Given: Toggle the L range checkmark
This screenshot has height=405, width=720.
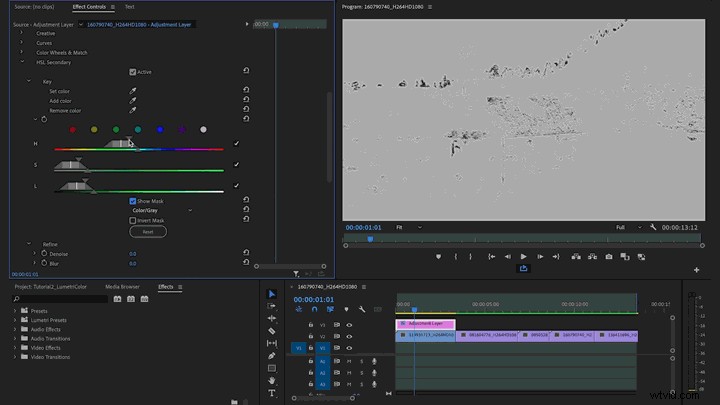Looking at the screenshot, I should [x=236, y=186].
